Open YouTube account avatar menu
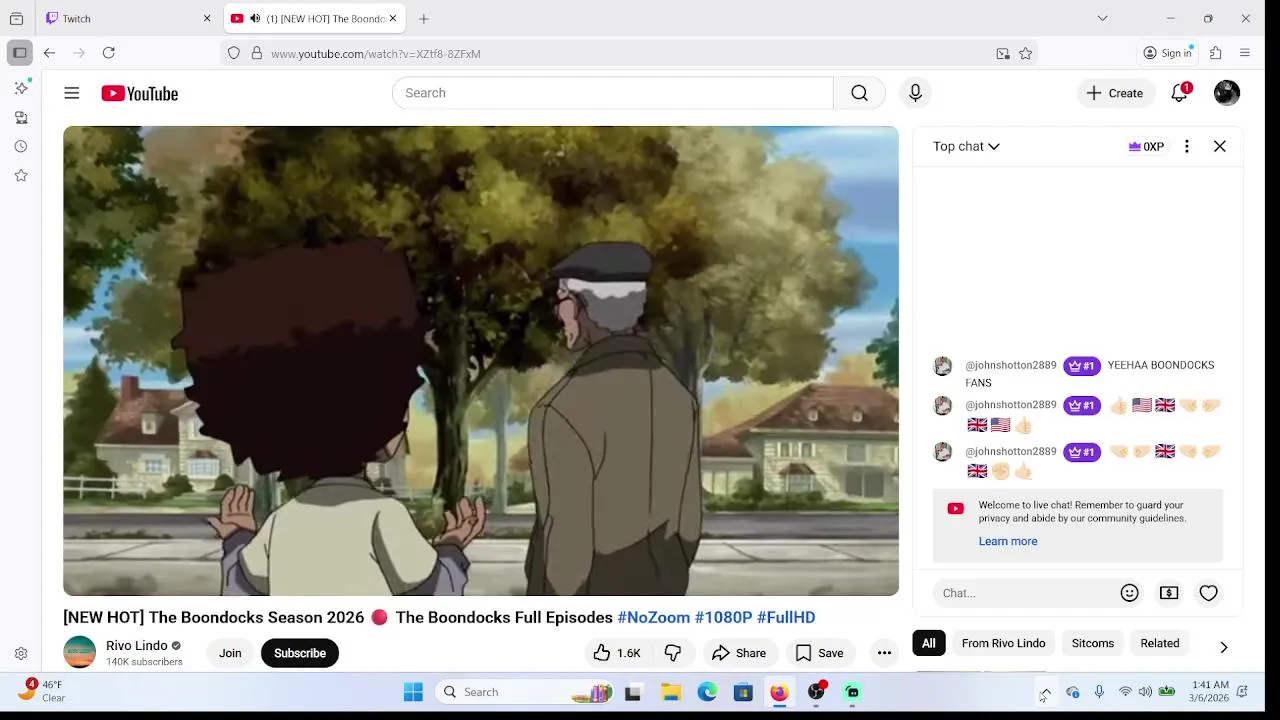The width and height of the screenshot is (1280, 720). (1227, 93)
